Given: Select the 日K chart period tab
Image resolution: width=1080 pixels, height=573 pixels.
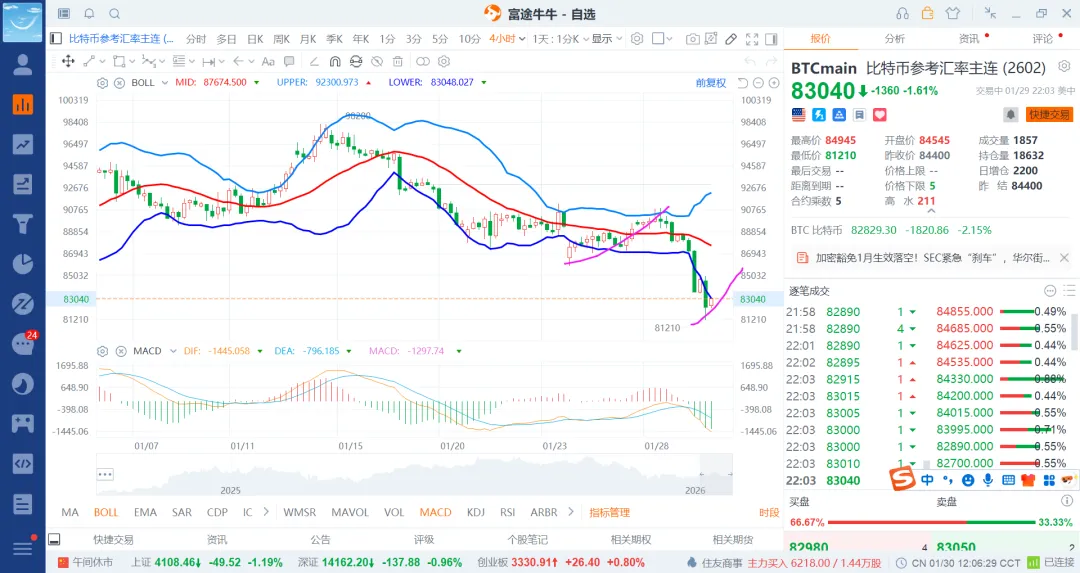Looking at the screenshot, I should click(x=254, y=39).
